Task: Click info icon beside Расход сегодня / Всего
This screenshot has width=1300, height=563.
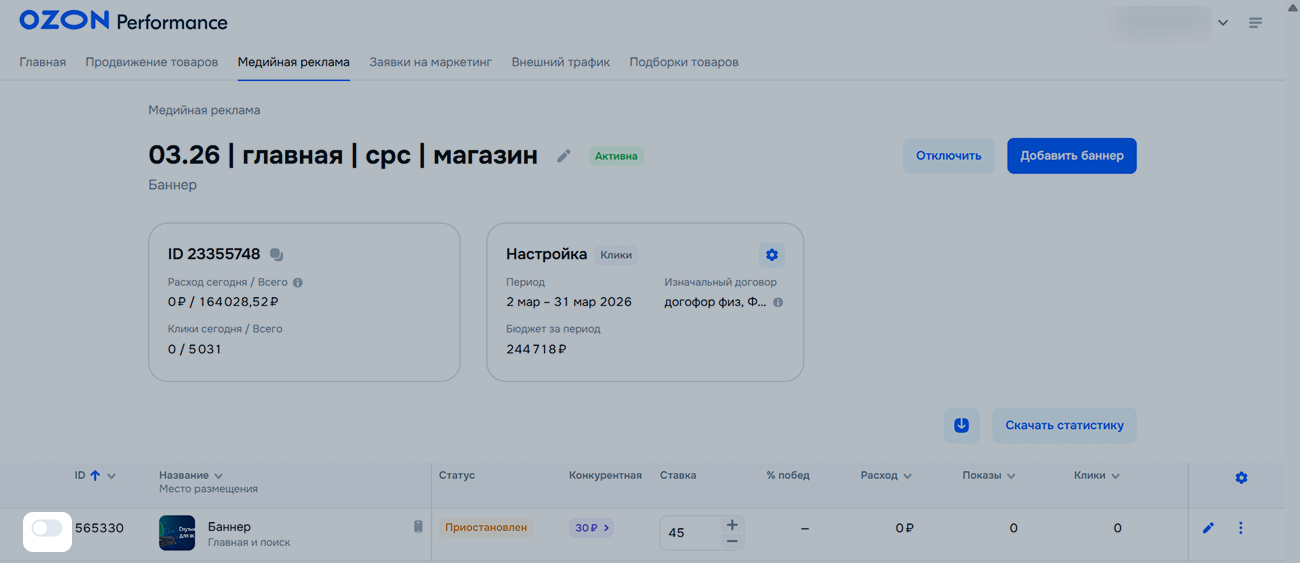Action: 298,283
